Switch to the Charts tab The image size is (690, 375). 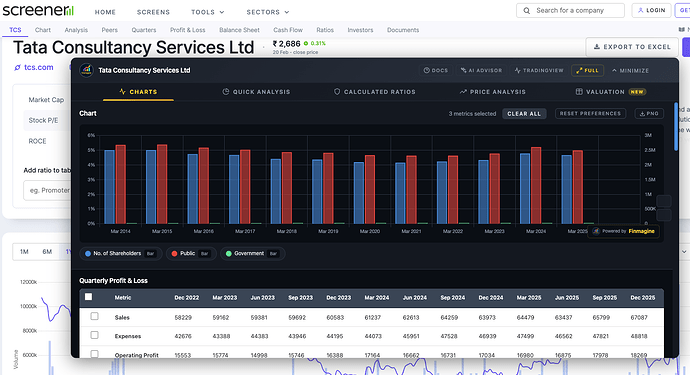click(138, 92)
